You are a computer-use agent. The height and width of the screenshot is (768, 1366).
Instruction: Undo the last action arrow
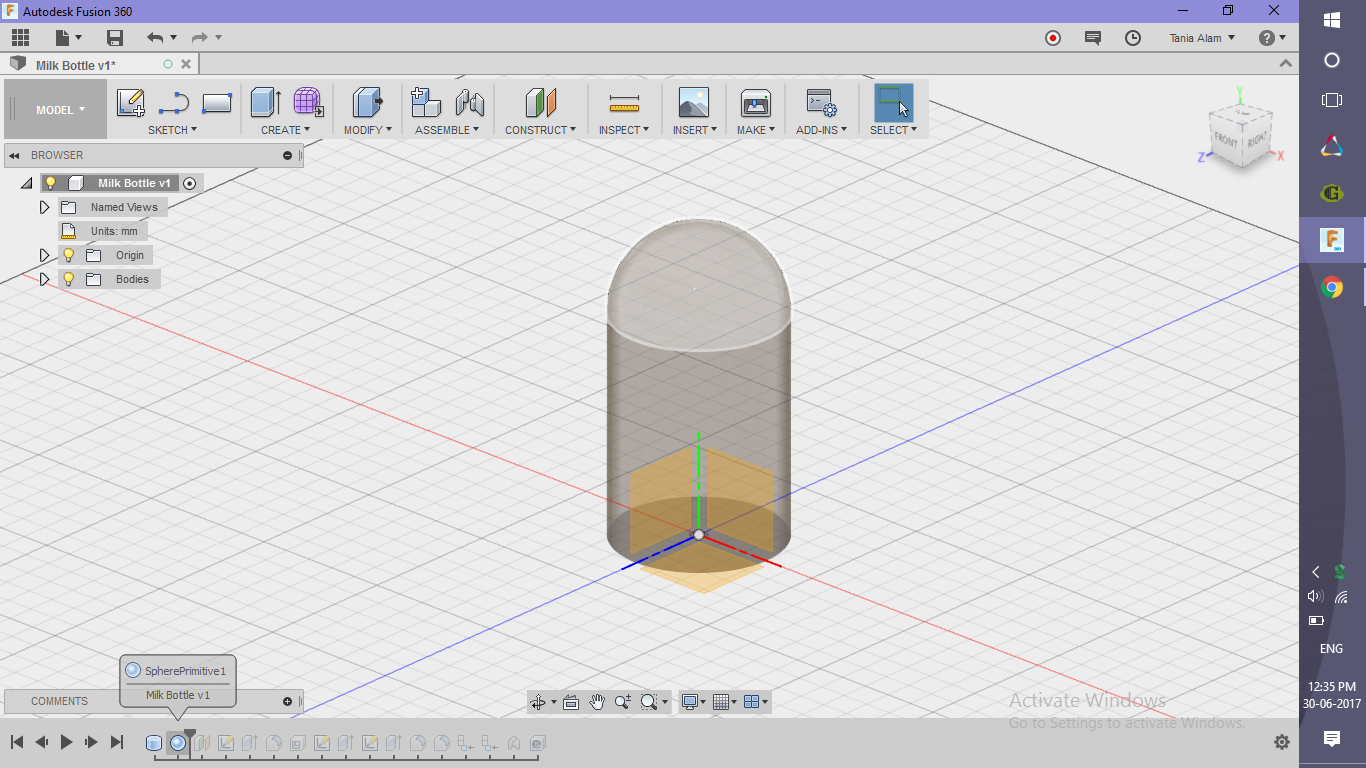tap(155, 38)
